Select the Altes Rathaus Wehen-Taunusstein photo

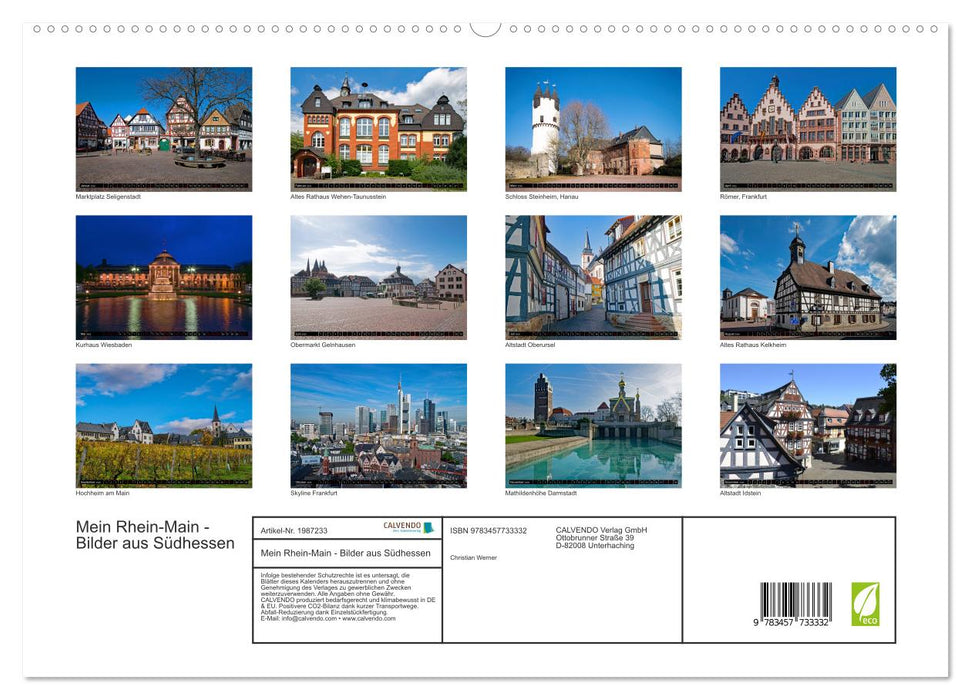[377, 127]
